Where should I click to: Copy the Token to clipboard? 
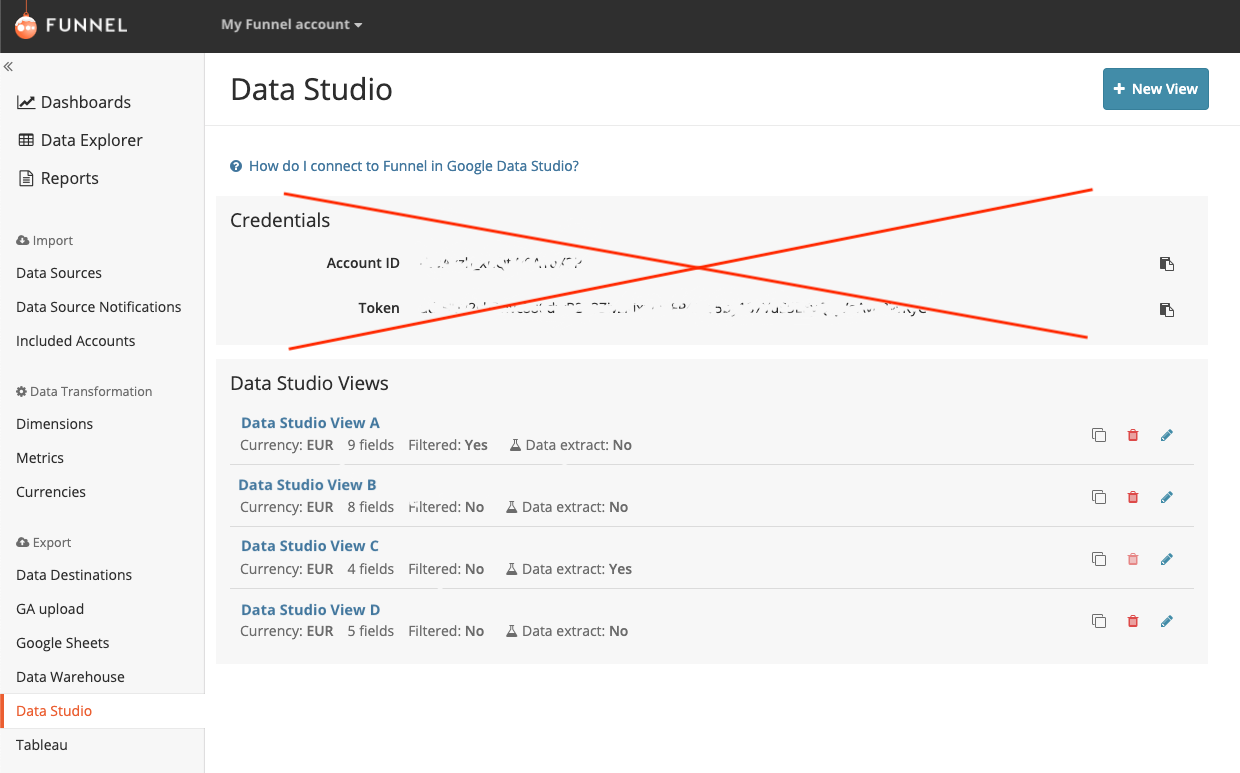1166,310
